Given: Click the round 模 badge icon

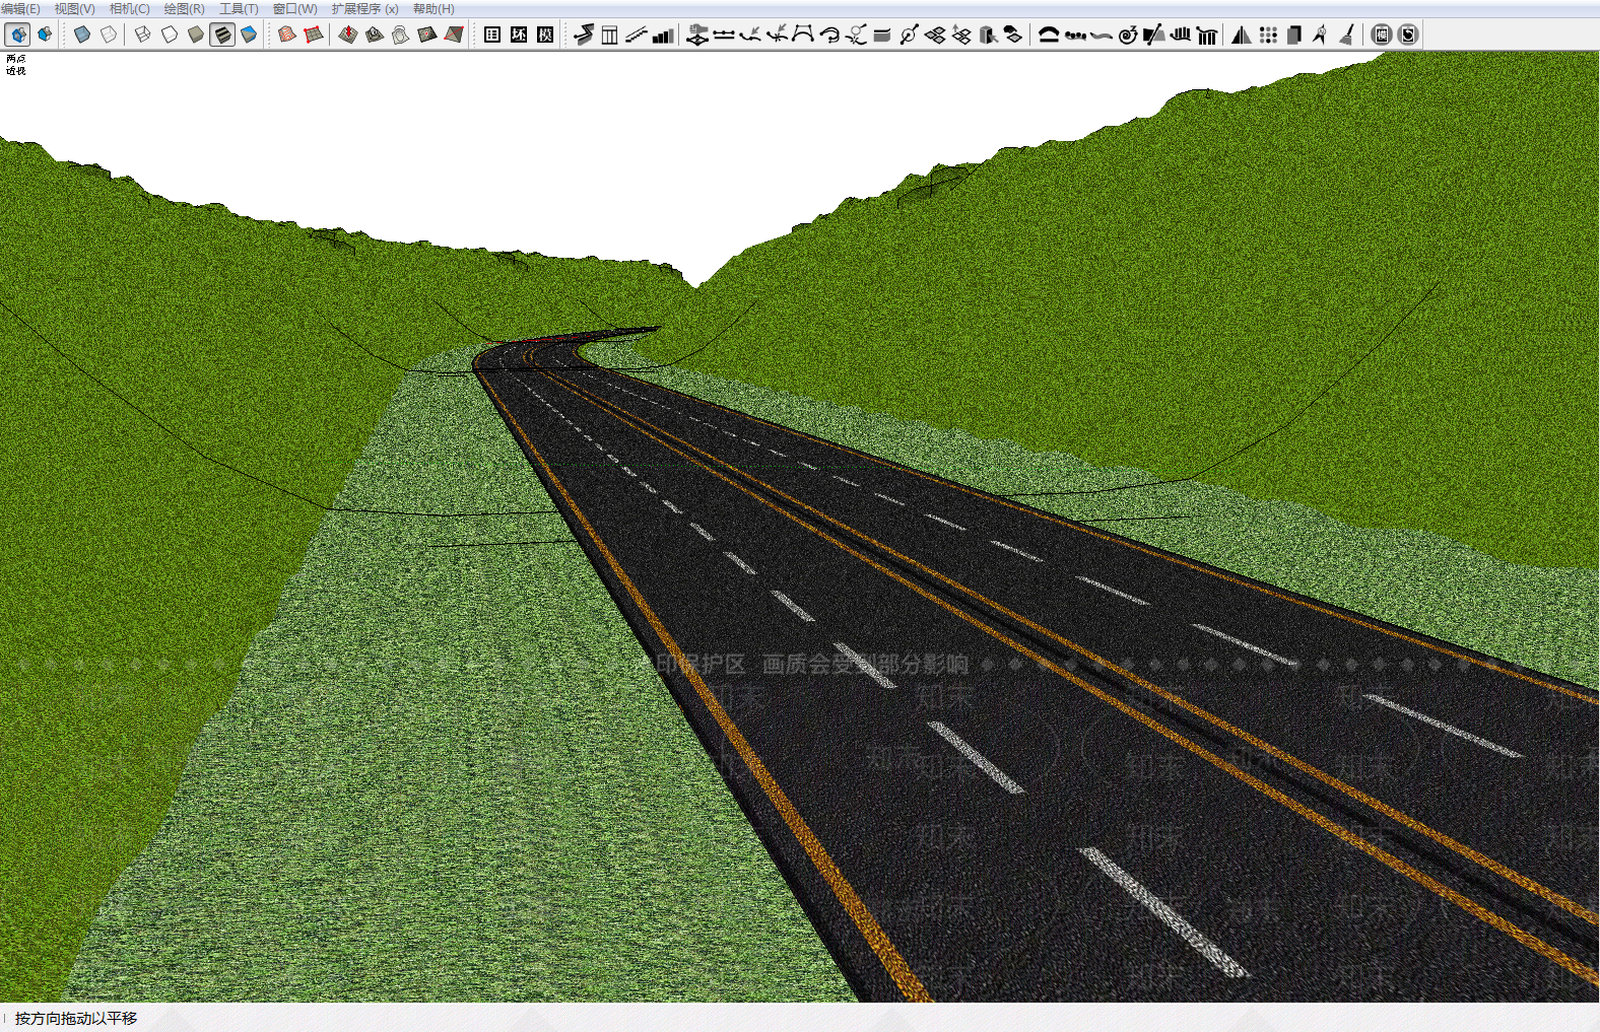Looking at the screenshot, I should coord(1381,35).
